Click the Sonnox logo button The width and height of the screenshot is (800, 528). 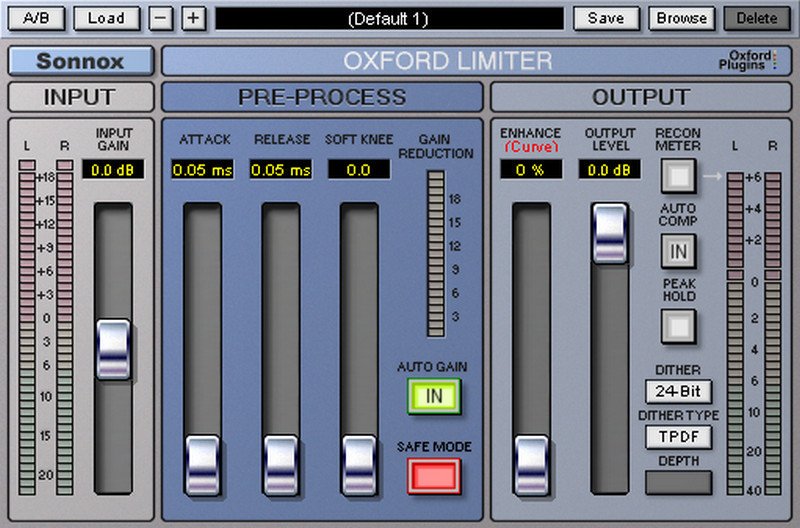[x=80, y=61]
